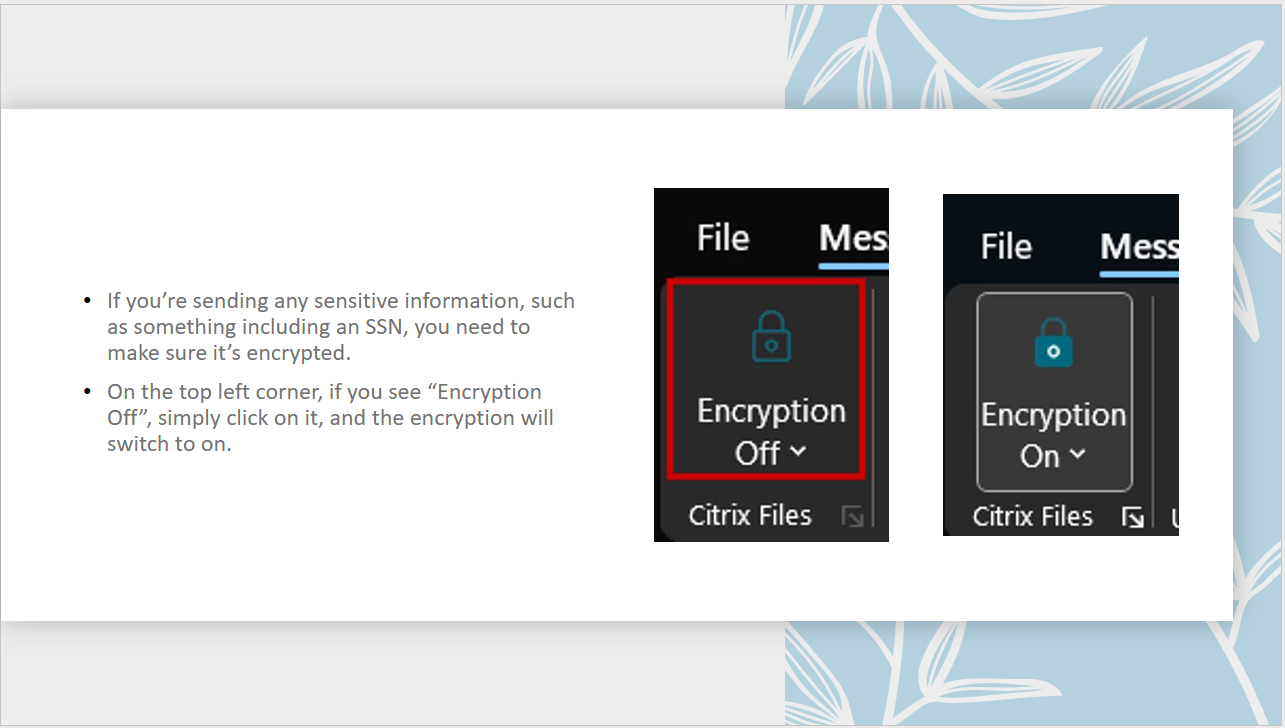Click the open padlock icon above Encryption Off
The height and width of the screenshot is (728, 1285).
pos(770,336)
